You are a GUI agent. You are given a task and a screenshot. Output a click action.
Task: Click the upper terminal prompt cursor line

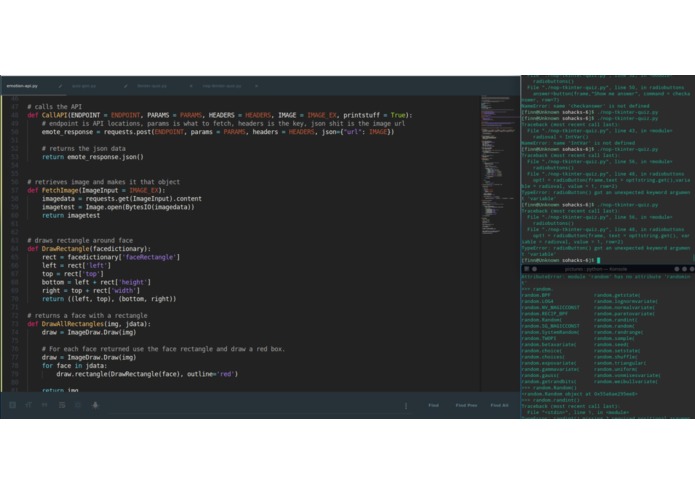(561, 261)
